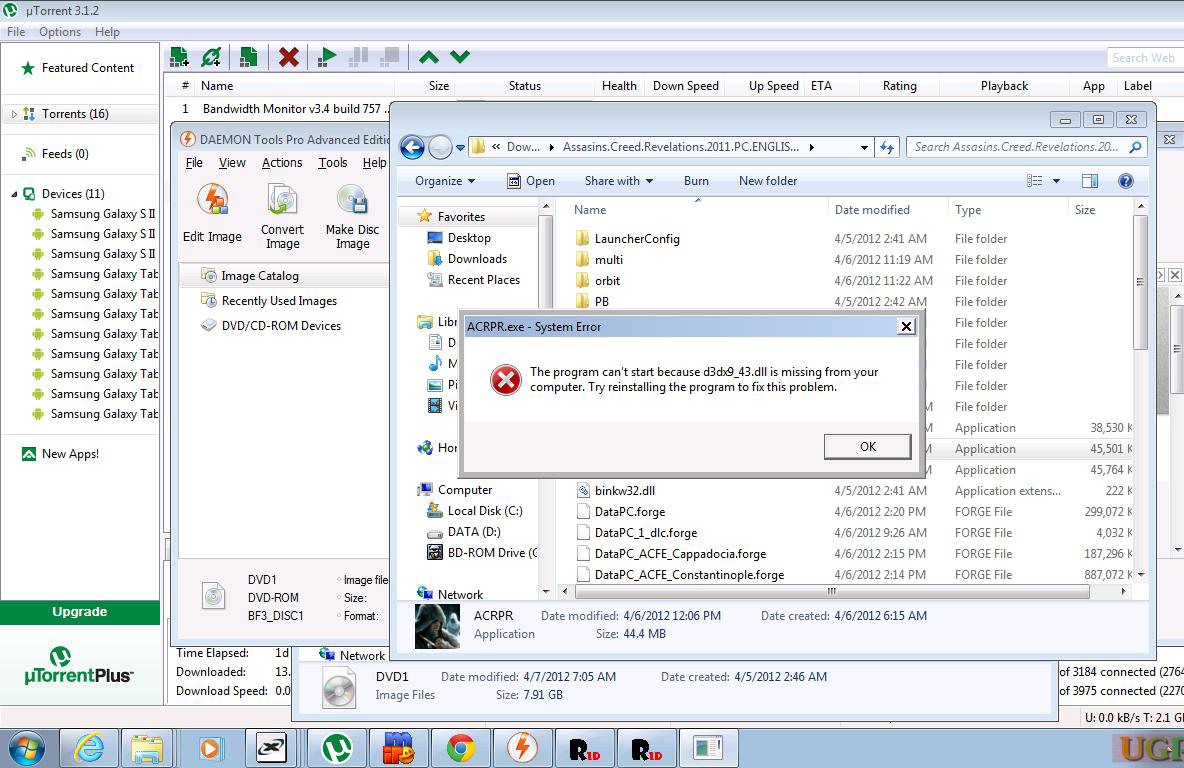
Task: Click the Explorer blue Help icon
Action: tap(1125, 181)
